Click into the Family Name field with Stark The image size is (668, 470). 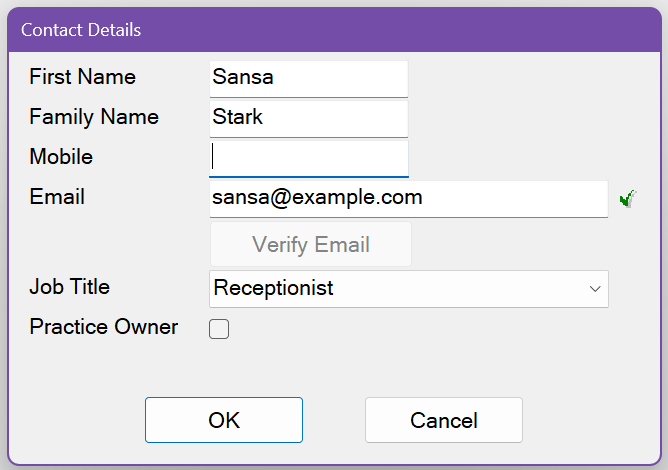click(x=309, y=118)
